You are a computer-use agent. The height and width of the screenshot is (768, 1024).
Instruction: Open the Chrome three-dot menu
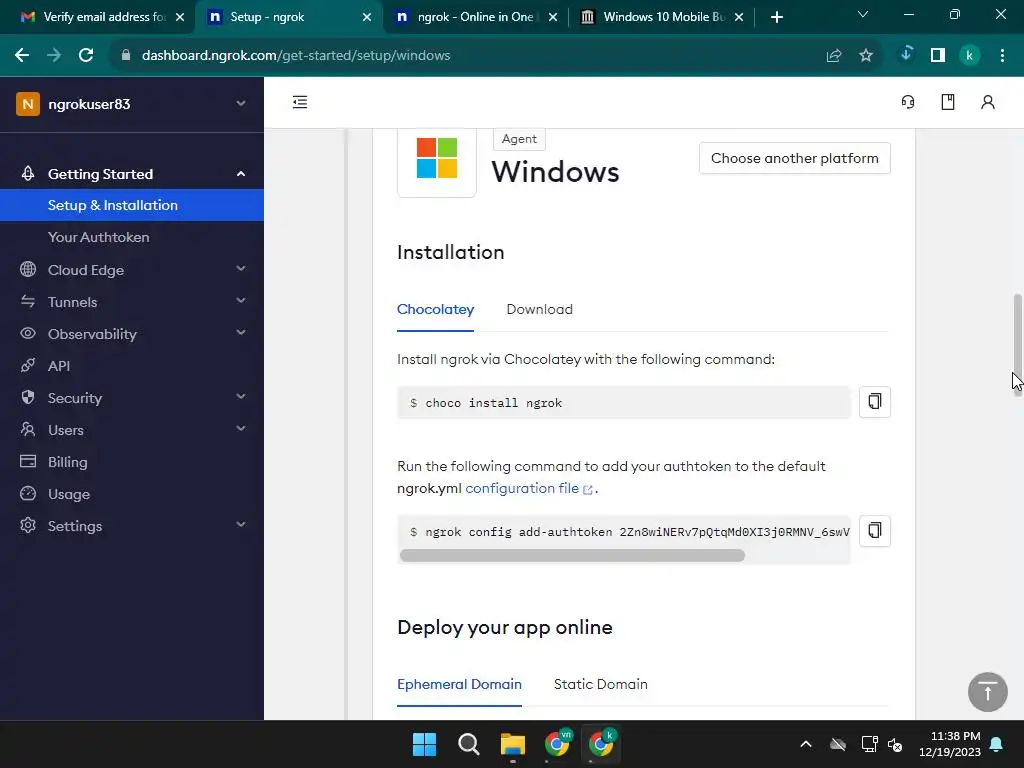tap(1002, 56)
